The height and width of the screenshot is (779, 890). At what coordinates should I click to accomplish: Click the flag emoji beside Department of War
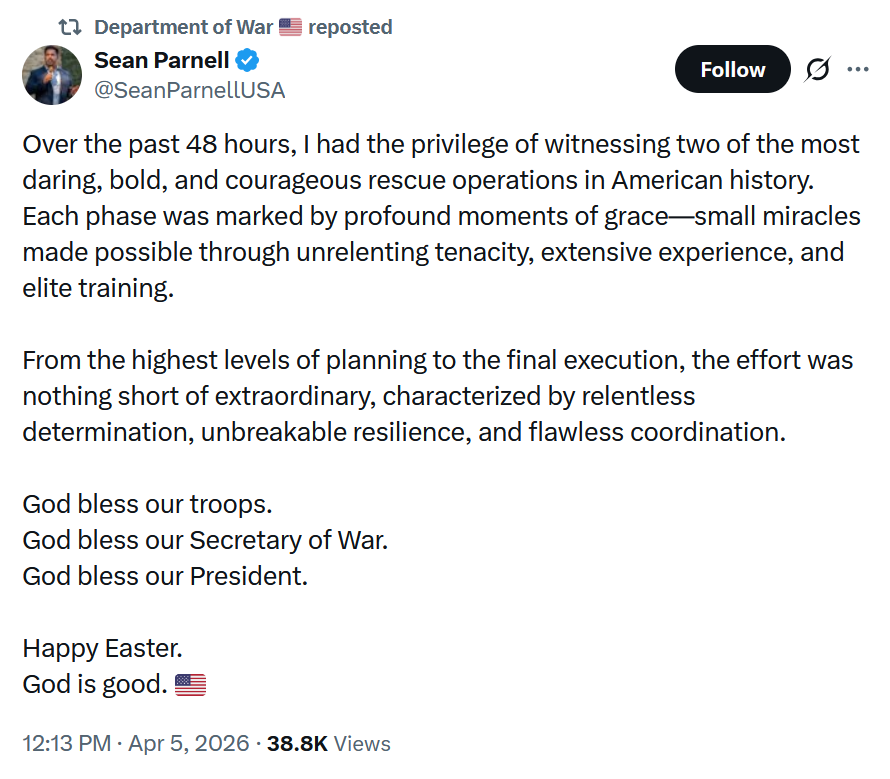pyautogui.click(x=290, y=27)
